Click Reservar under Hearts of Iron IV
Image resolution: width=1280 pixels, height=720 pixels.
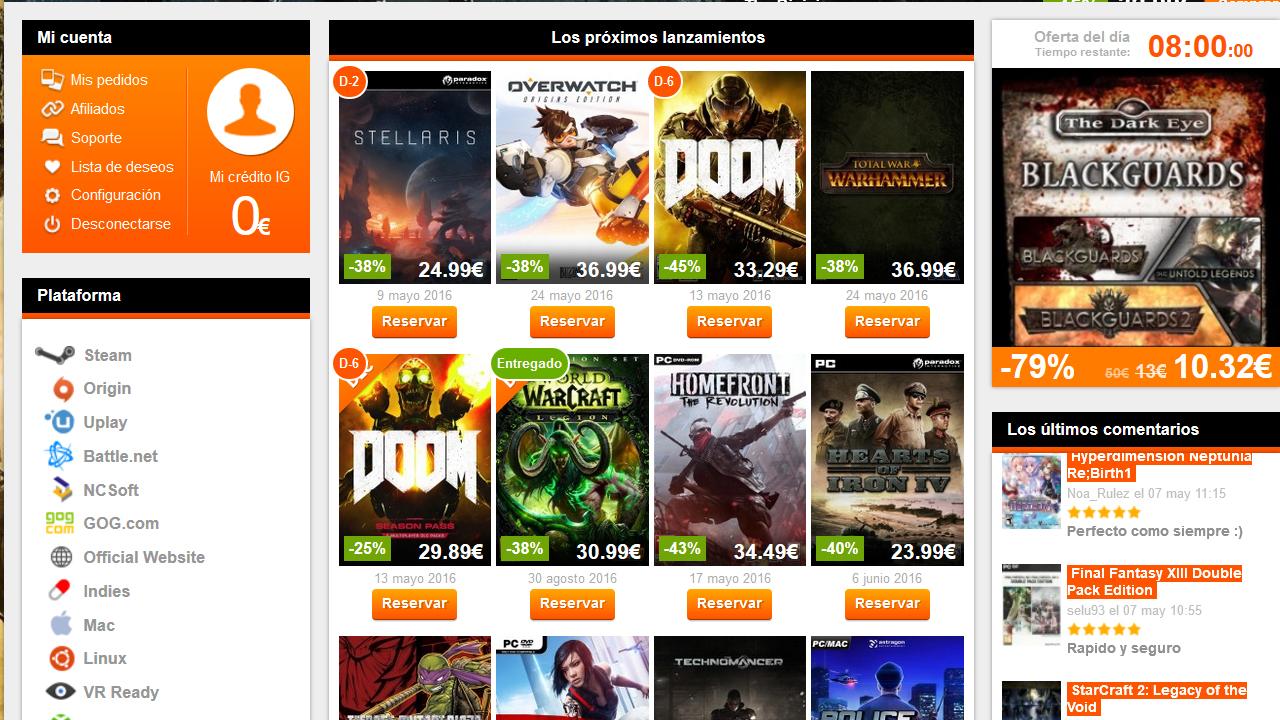(887, 604)
